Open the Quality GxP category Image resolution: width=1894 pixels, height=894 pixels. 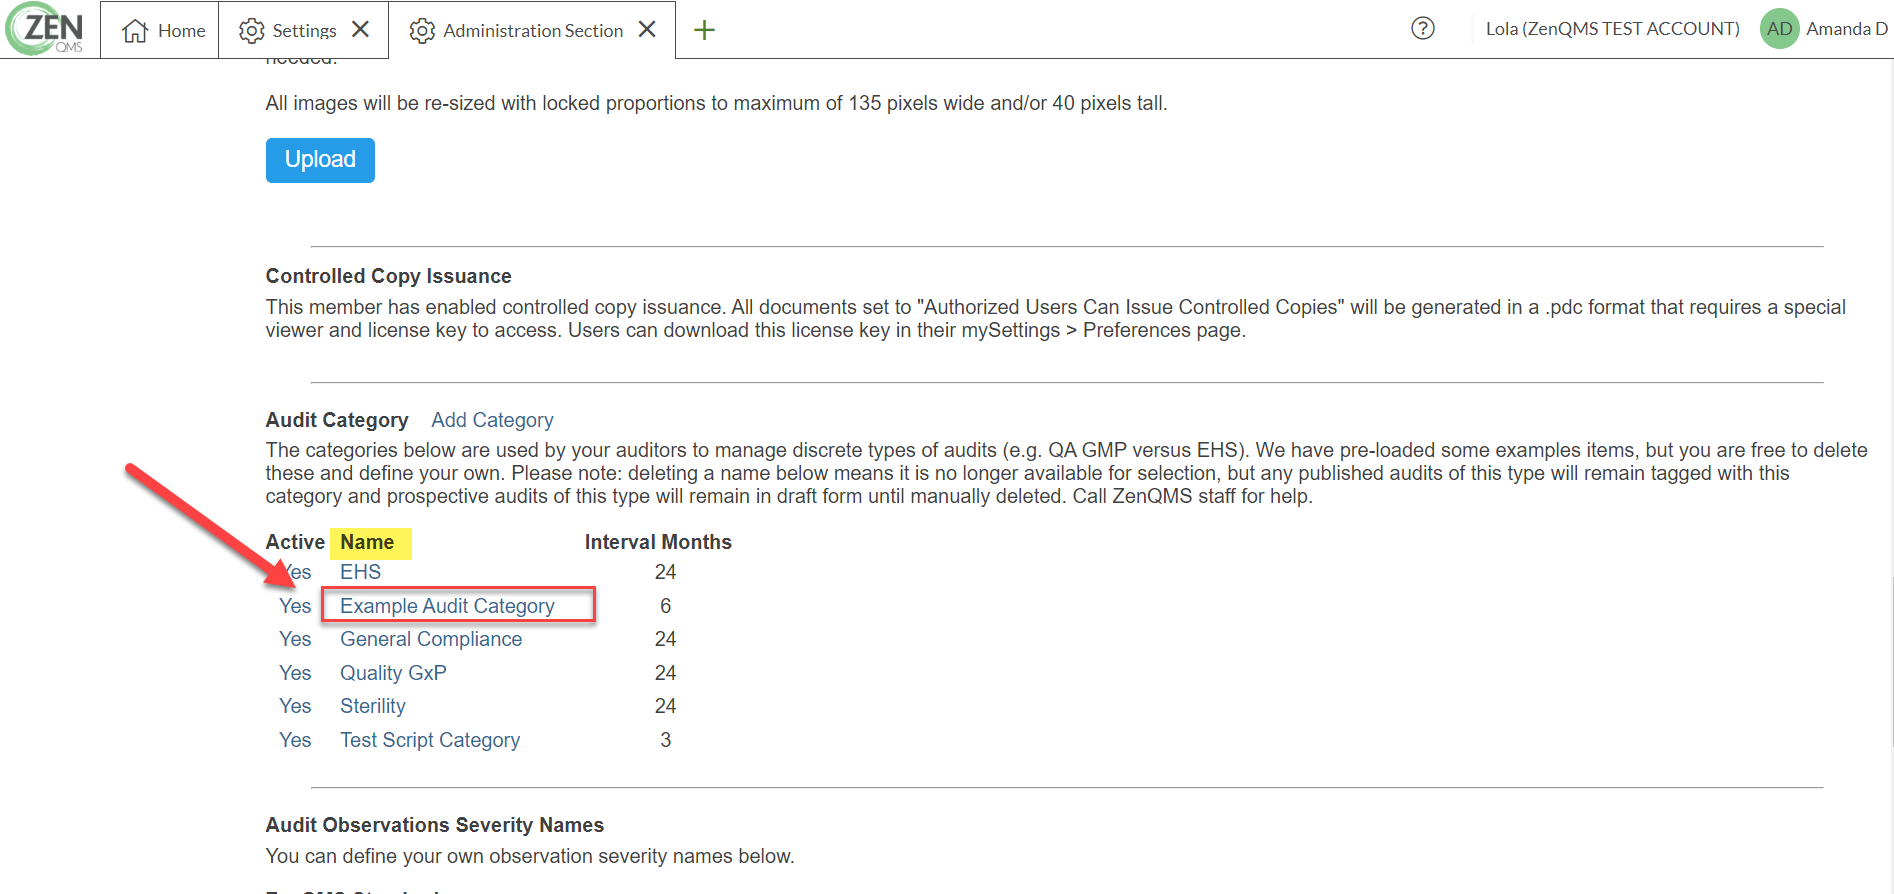393,673
